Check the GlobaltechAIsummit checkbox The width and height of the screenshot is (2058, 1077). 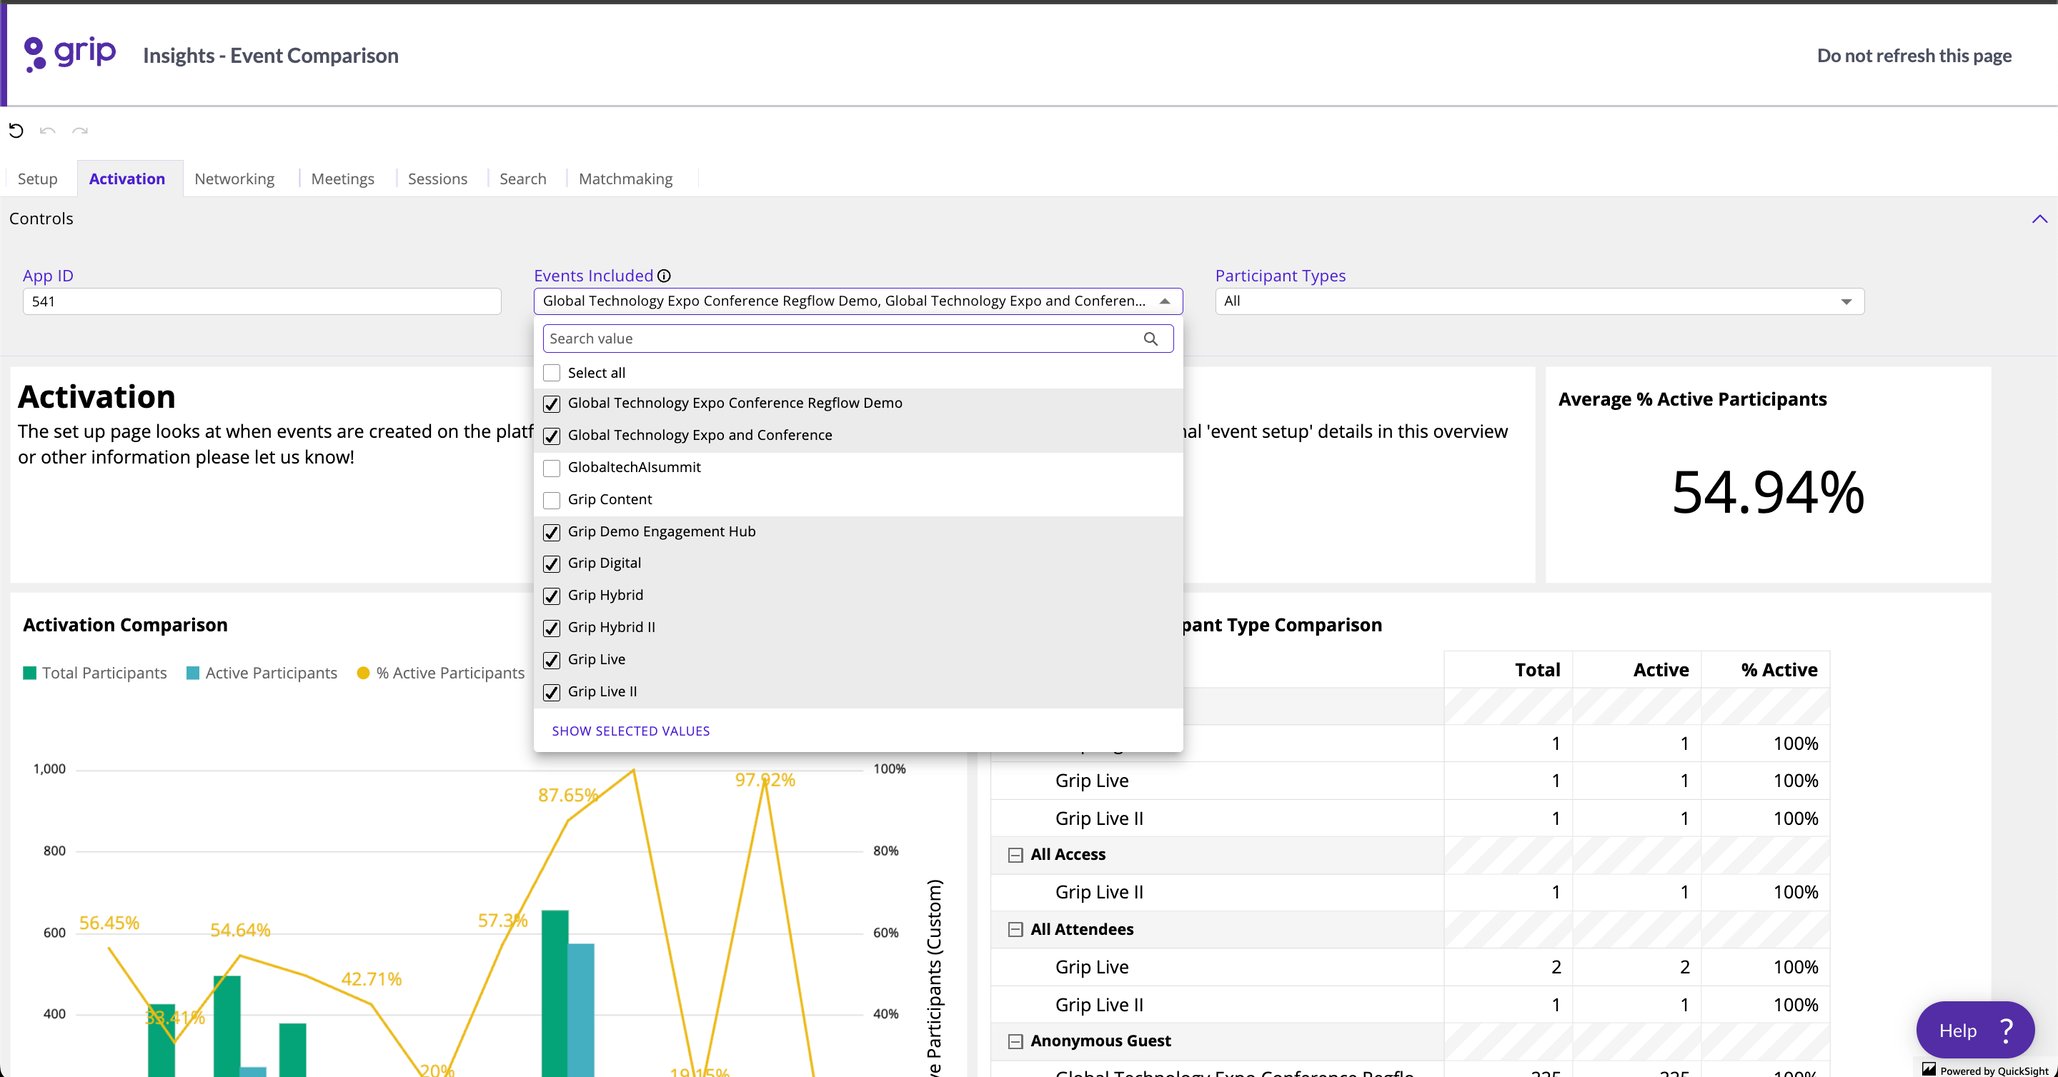click(552, 468)
